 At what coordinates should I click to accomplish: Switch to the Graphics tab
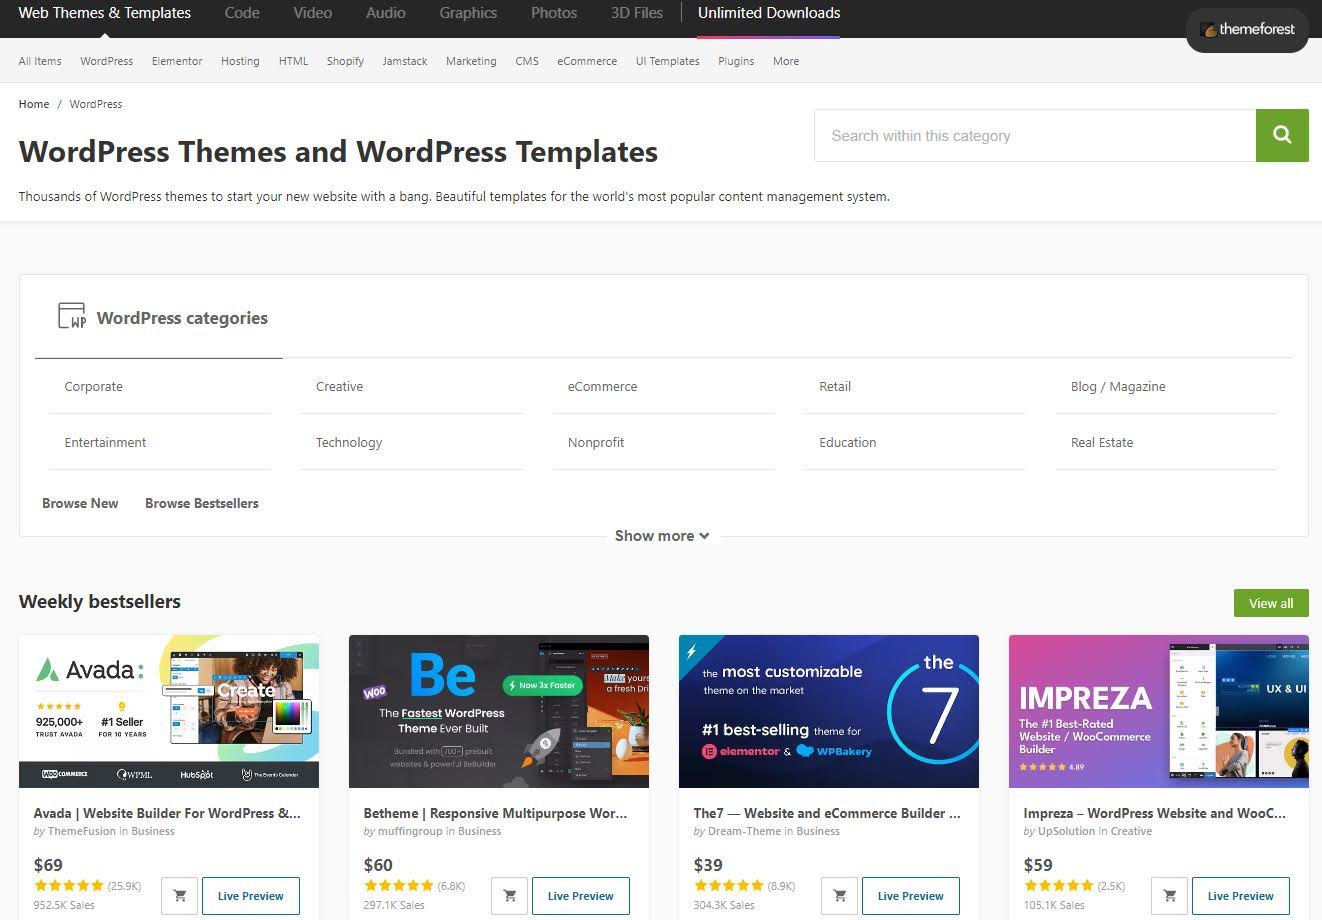(468, 13)
